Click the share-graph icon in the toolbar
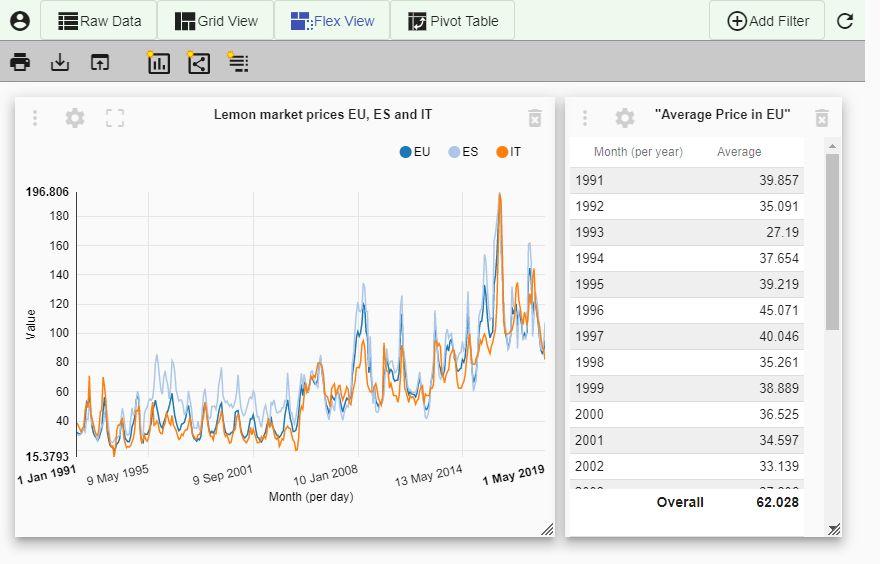The width and height of the screenshot is (880, 564). point(199,63)
